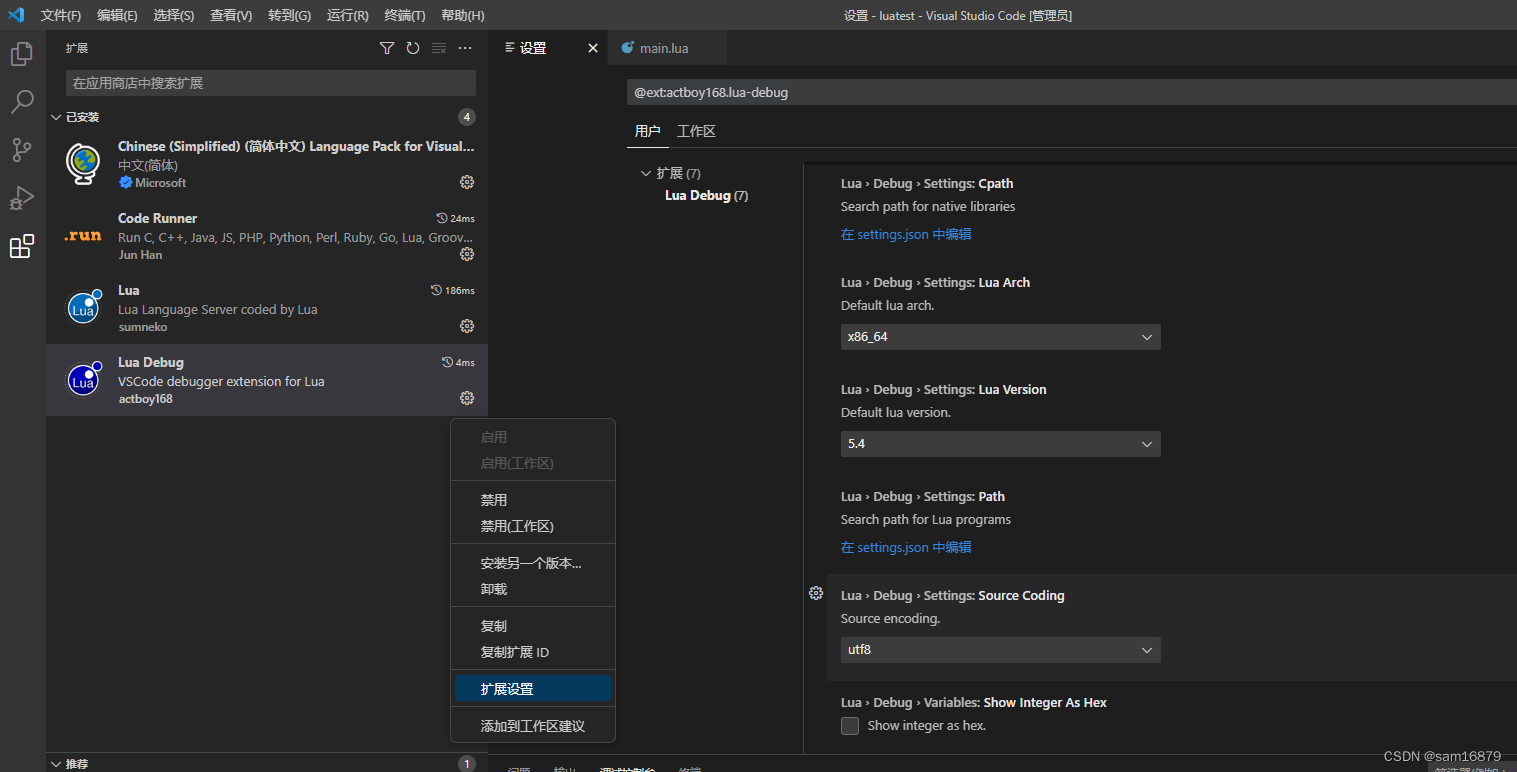Open the 查看(V) menu
Image resolution: width=1517 pixels, height=772 pixels.
click(231, 16)
